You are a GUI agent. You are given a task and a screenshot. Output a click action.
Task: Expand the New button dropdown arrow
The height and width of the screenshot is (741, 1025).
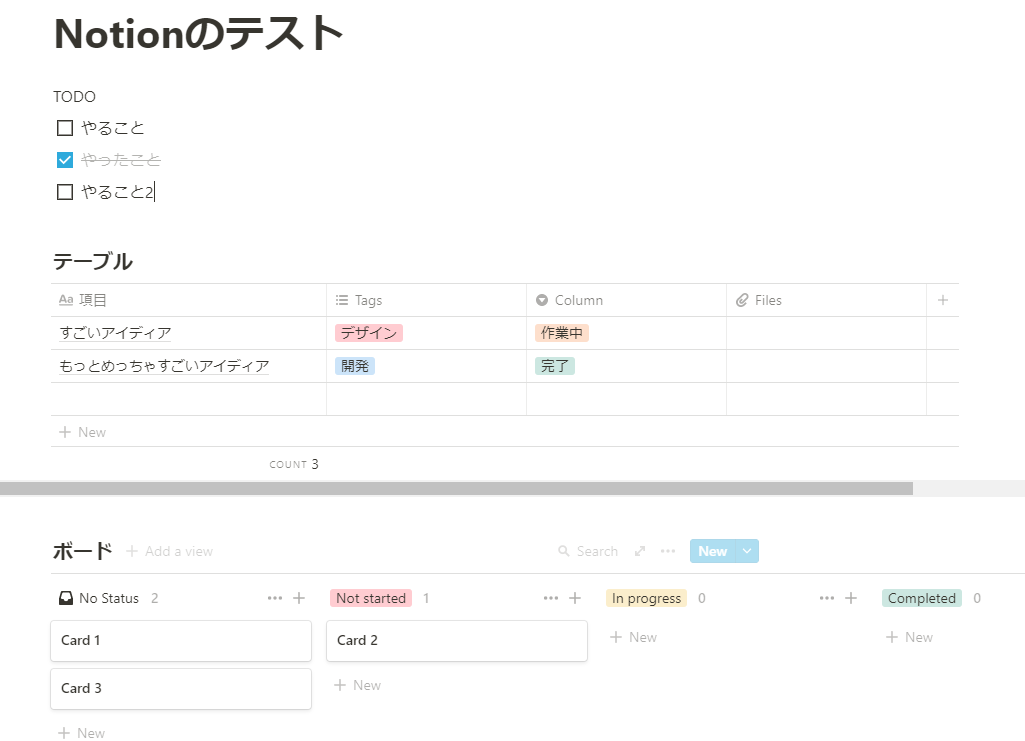point(747,552)
